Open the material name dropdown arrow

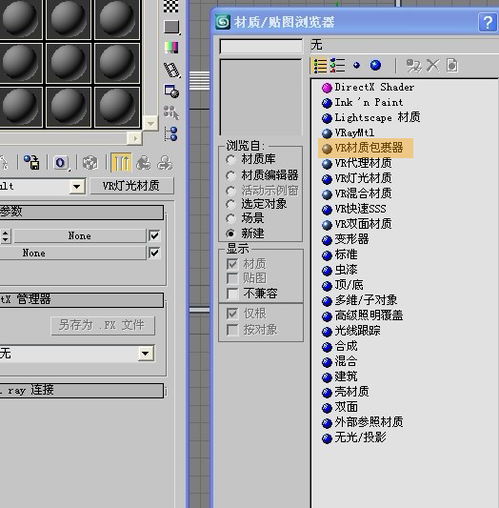tap(77, 186)
